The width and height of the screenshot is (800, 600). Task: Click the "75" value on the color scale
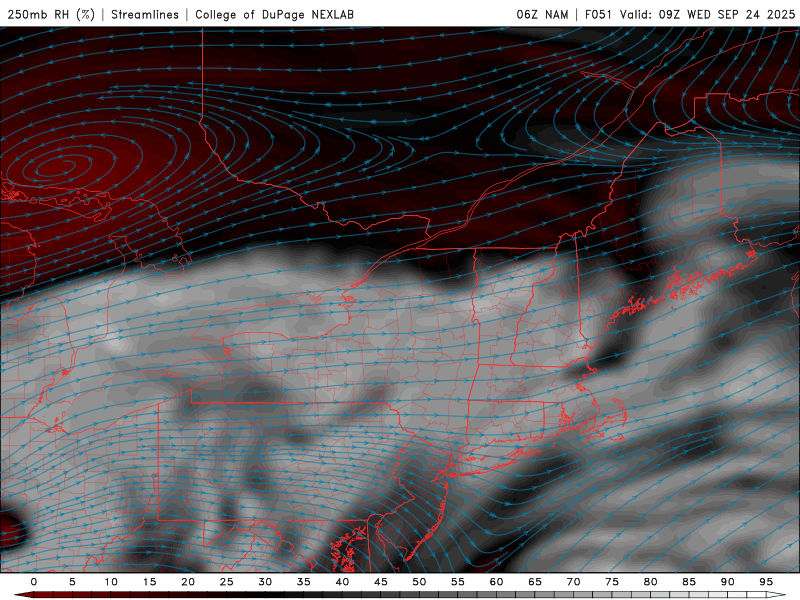612,582
